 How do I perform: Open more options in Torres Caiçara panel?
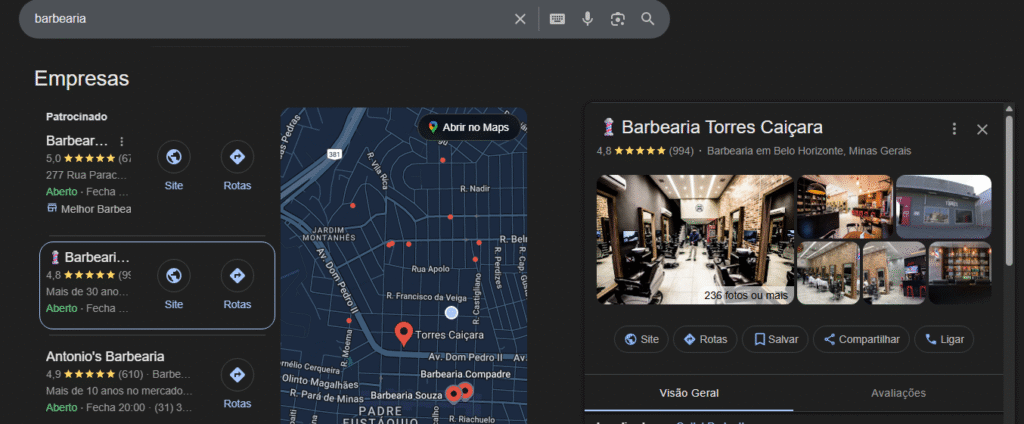coord(954,129)
